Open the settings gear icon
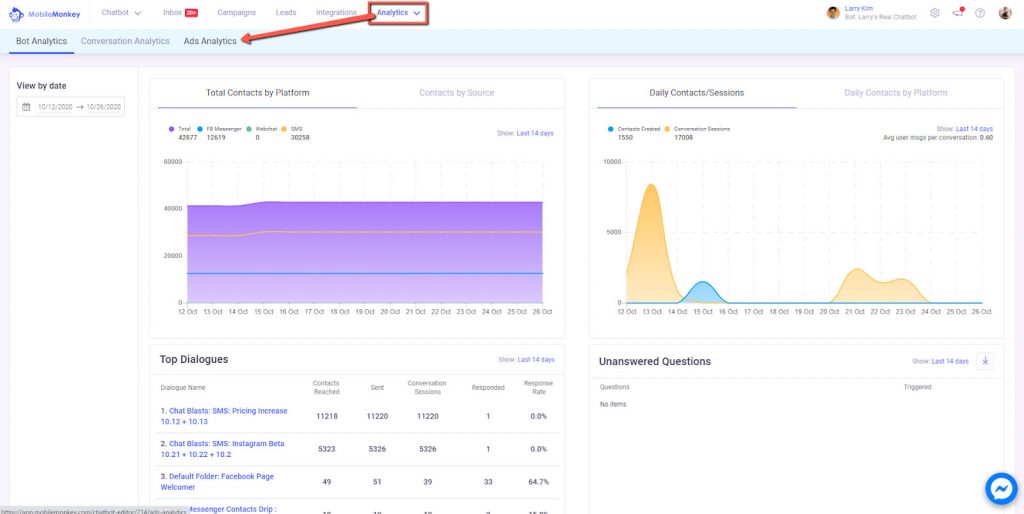 (935, 13)
